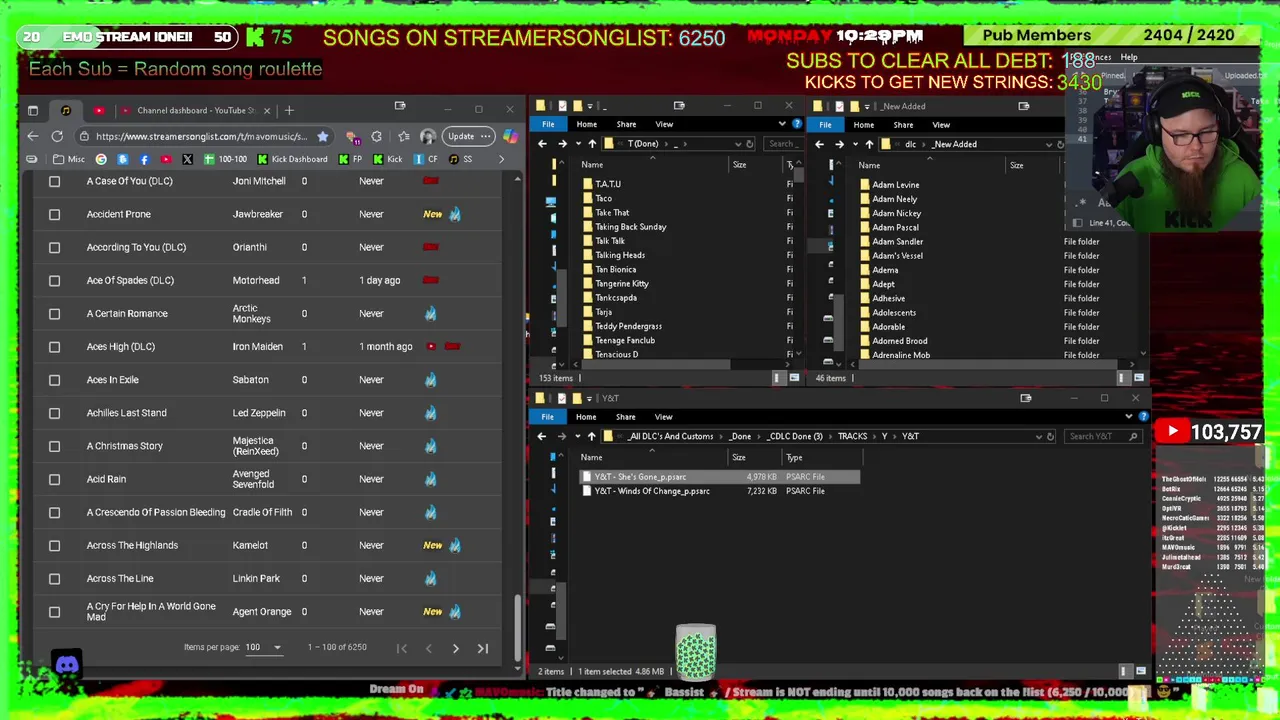
Task: Open a new browser tab
Action: (x=289, y=110)
